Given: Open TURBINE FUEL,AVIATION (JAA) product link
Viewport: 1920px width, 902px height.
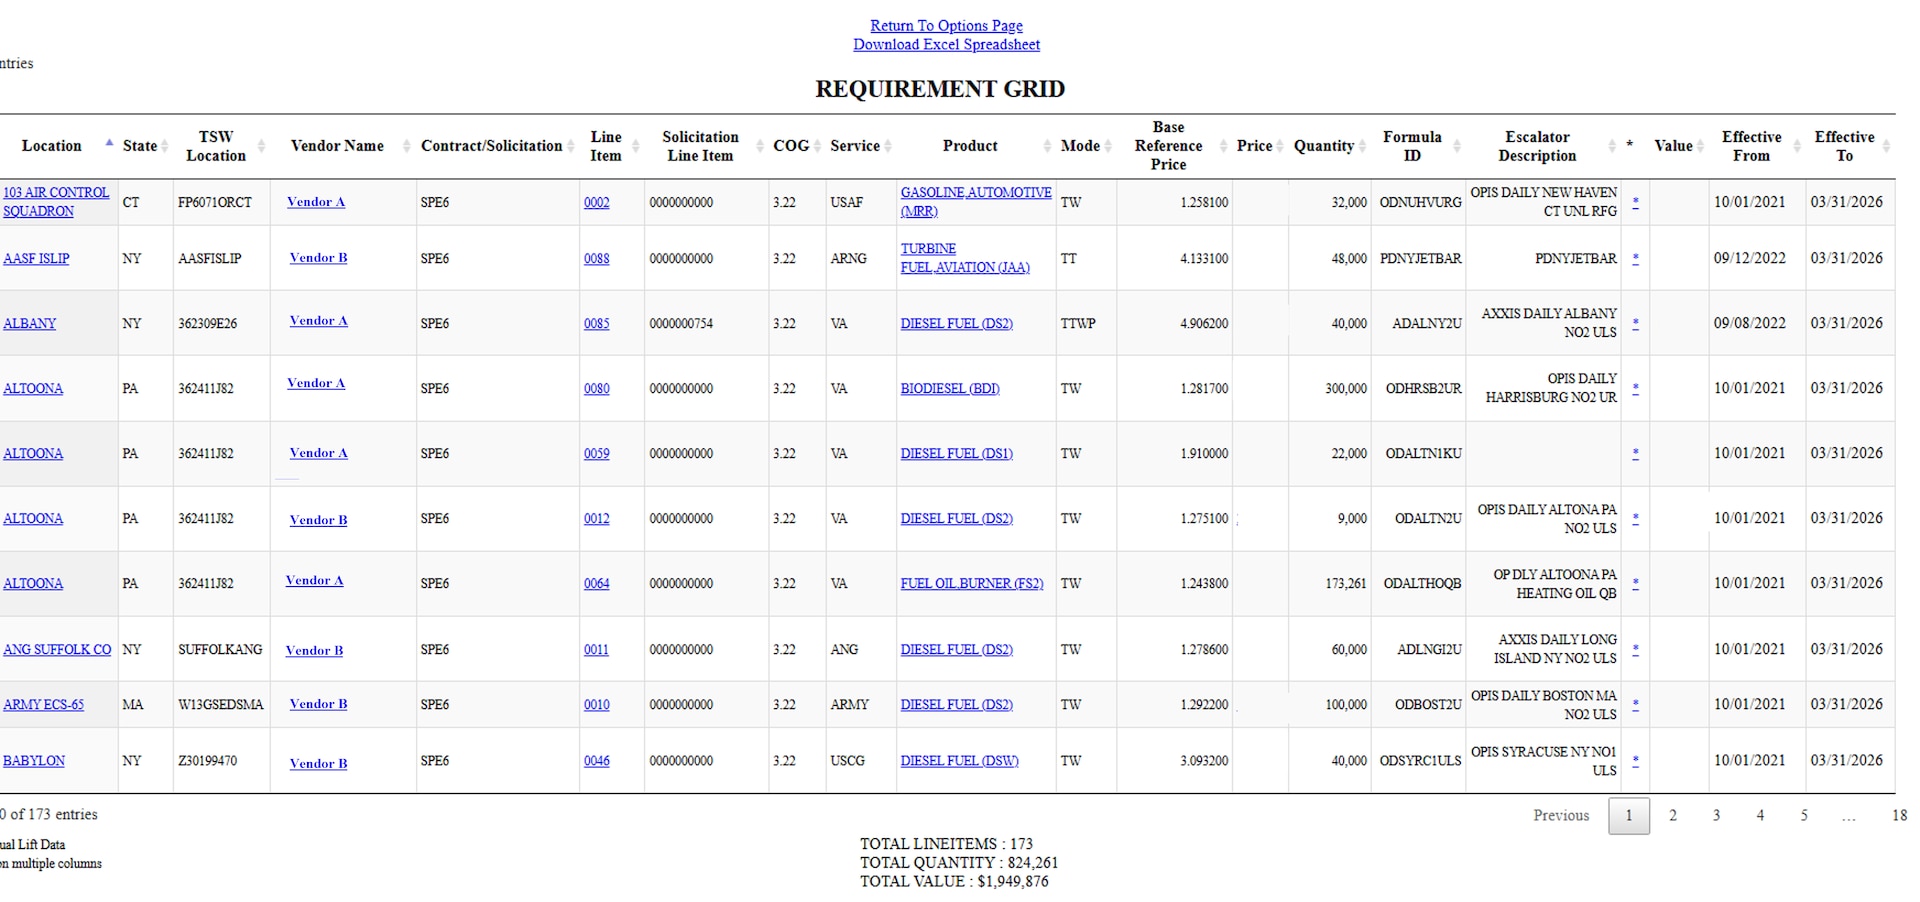Looking at the screenshot, I should (965, 258).
